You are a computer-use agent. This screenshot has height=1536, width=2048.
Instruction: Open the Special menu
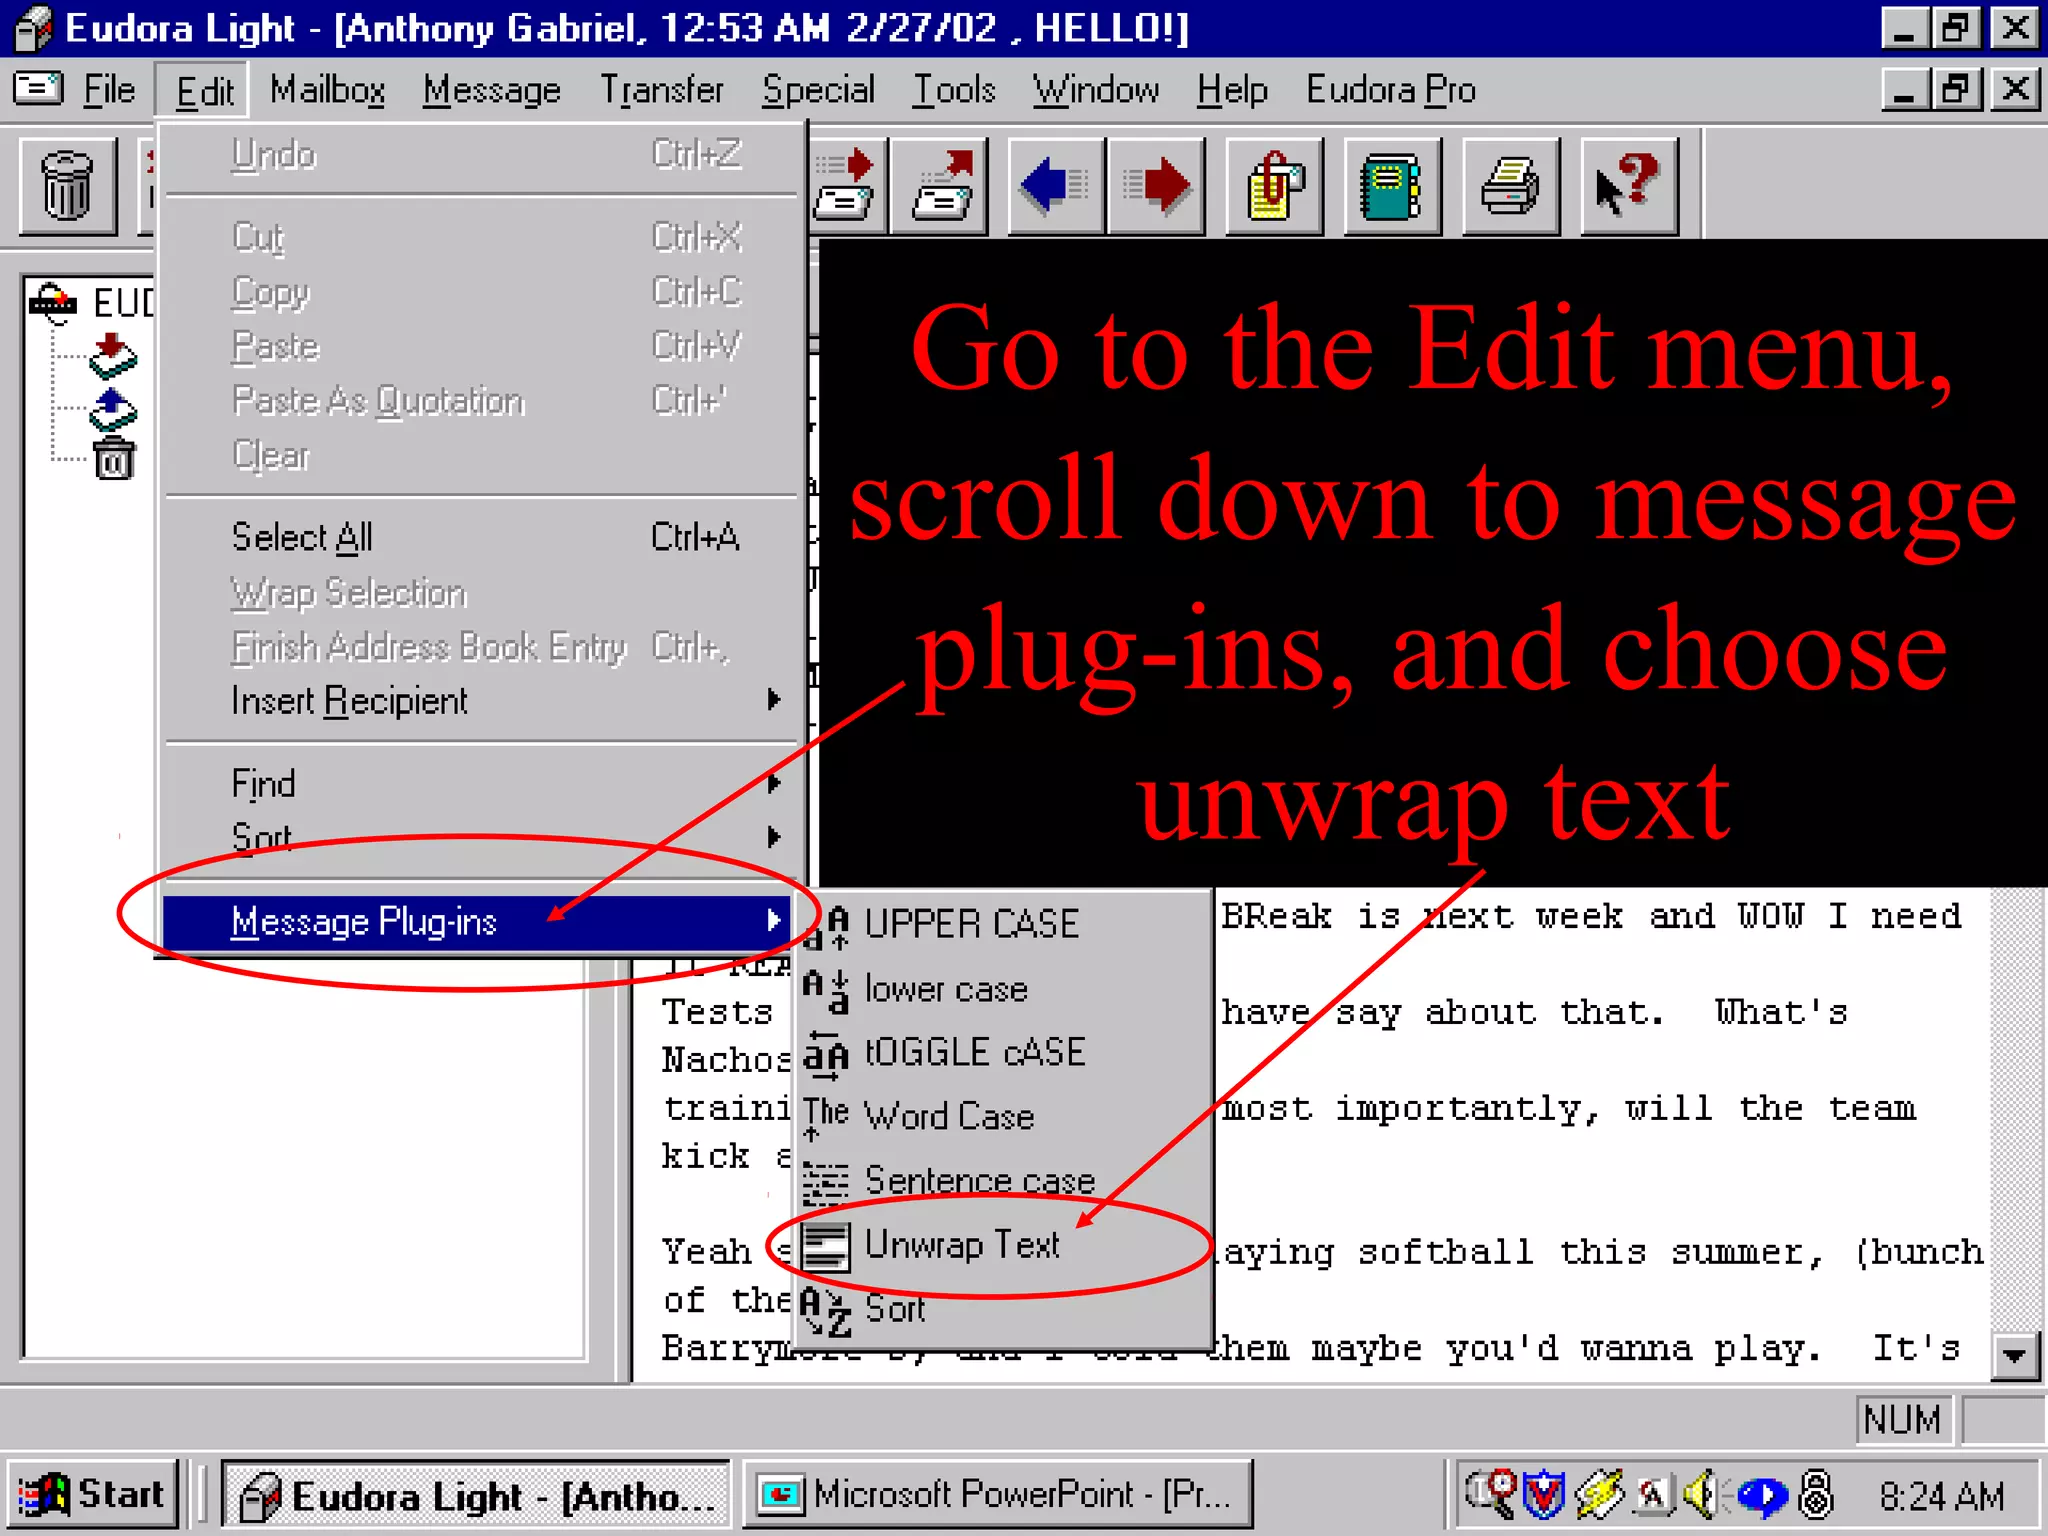[818, 90]
